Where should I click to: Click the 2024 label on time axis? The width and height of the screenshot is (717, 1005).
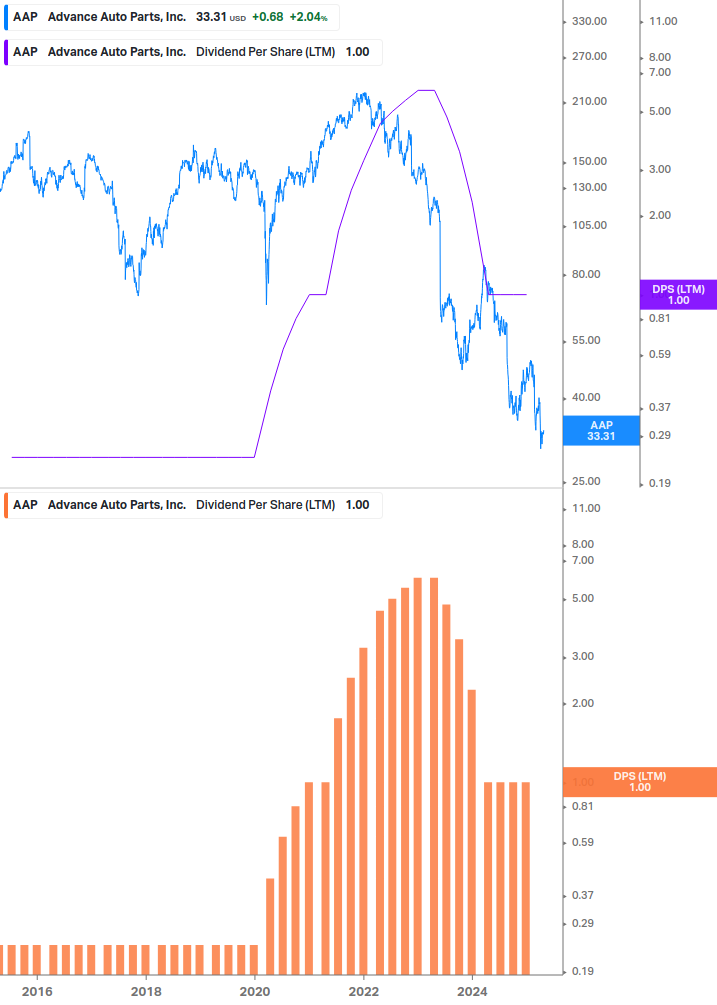tap(472, 992)
